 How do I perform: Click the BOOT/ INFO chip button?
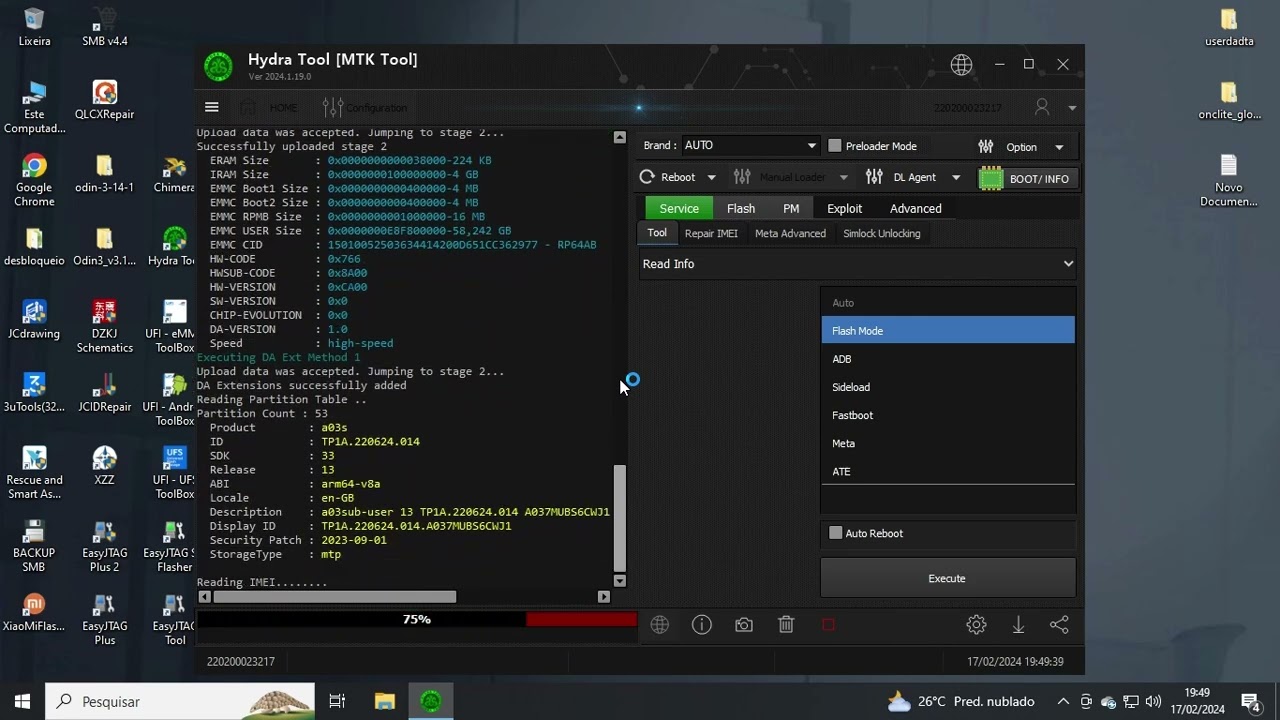[1026, 178]
